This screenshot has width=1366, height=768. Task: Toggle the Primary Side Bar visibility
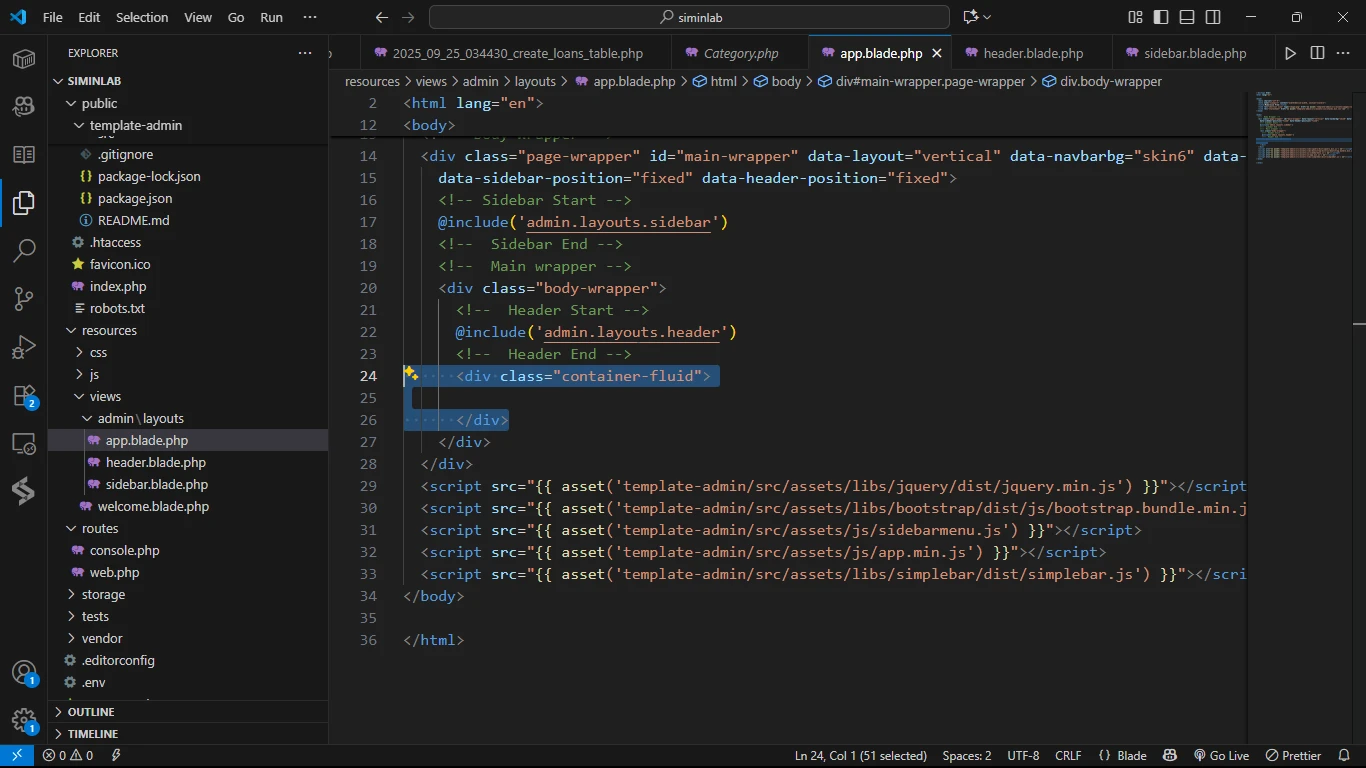1161,17
